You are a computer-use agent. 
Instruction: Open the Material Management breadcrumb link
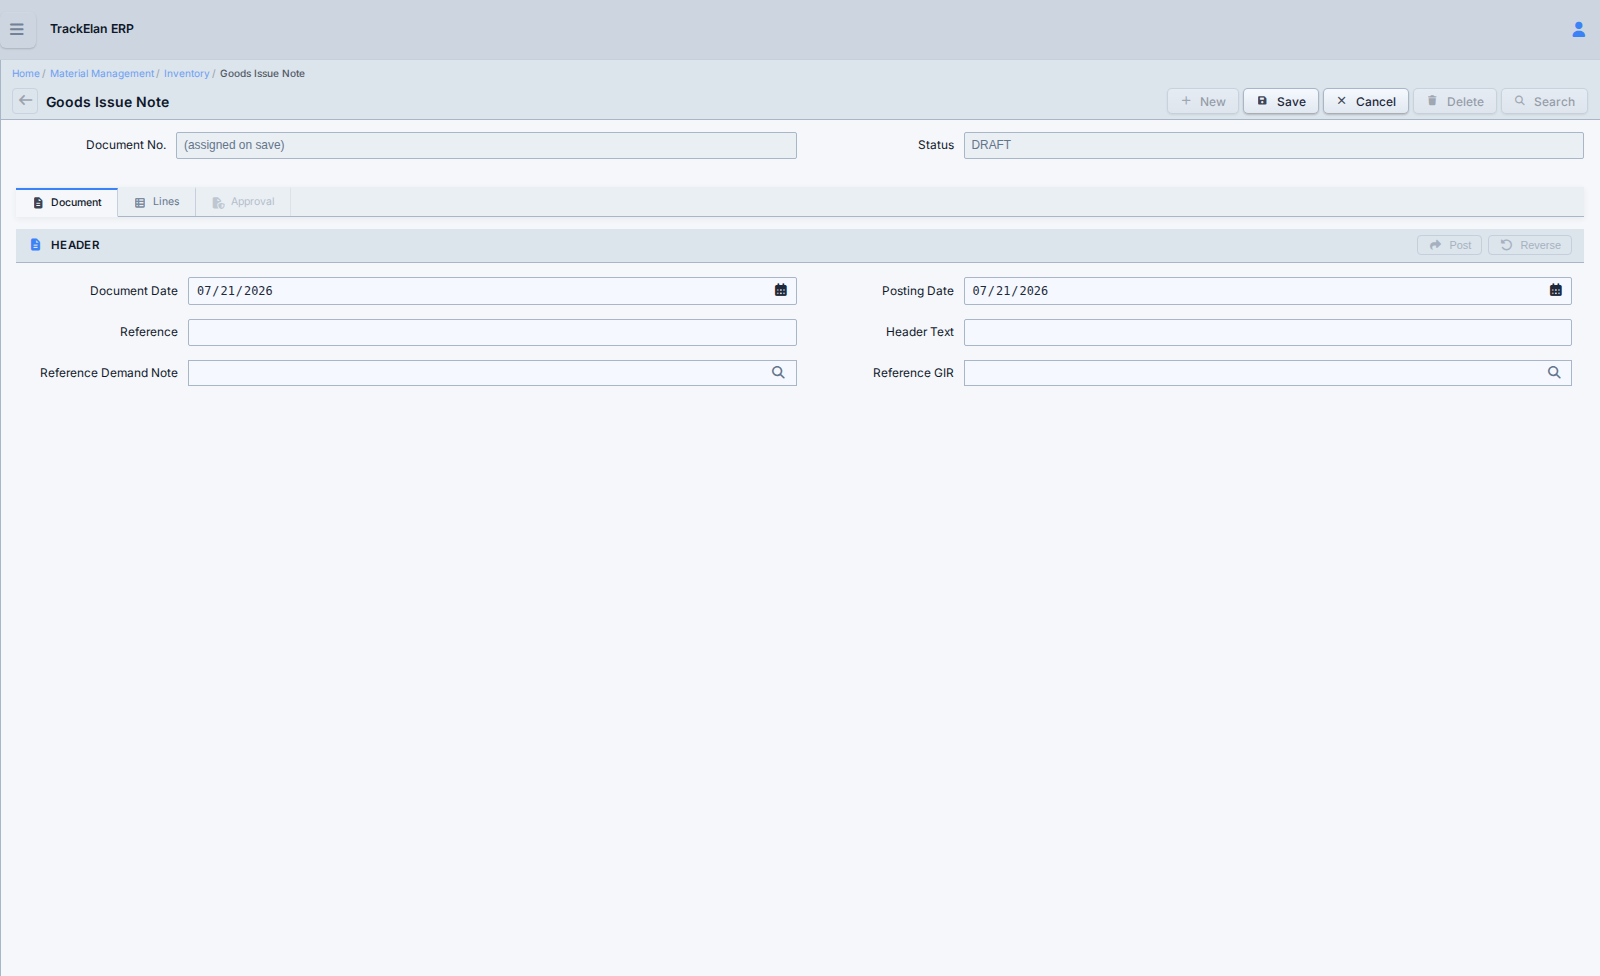(x=102, y=73)
